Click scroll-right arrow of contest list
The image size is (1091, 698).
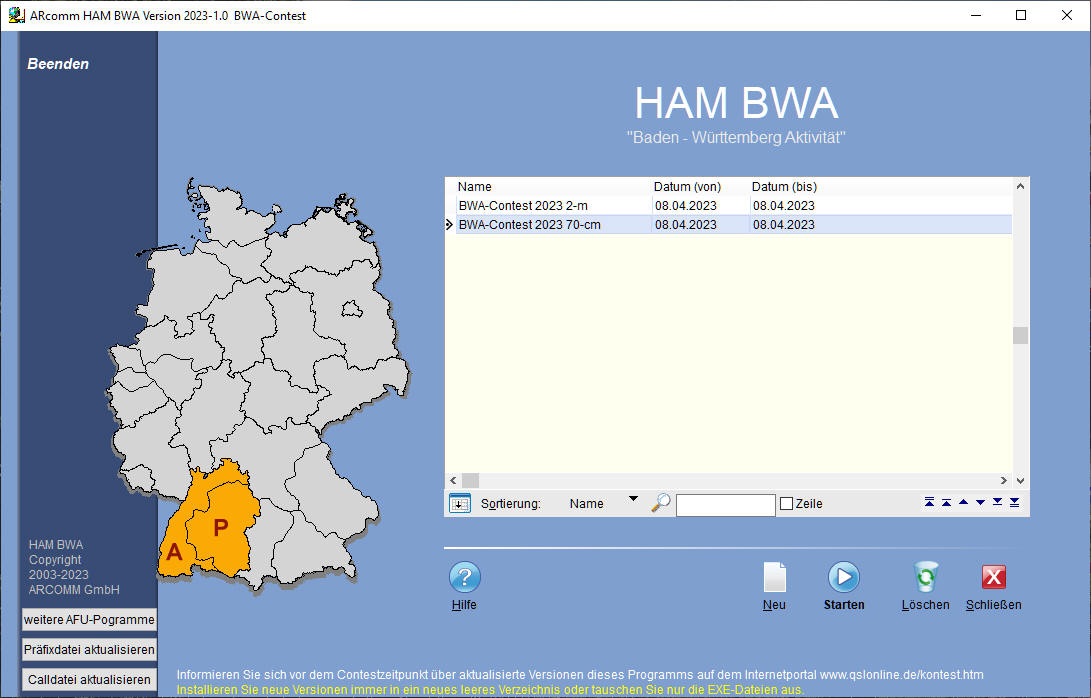[x=1003, y=480]
